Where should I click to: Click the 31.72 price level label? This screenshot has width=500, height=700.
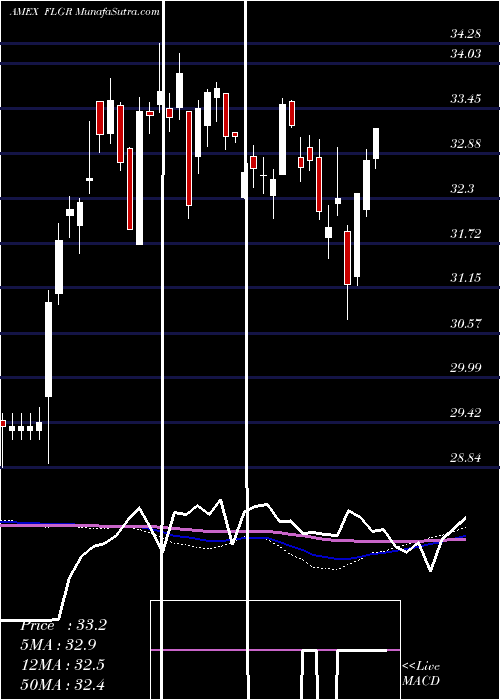[466, 233]
